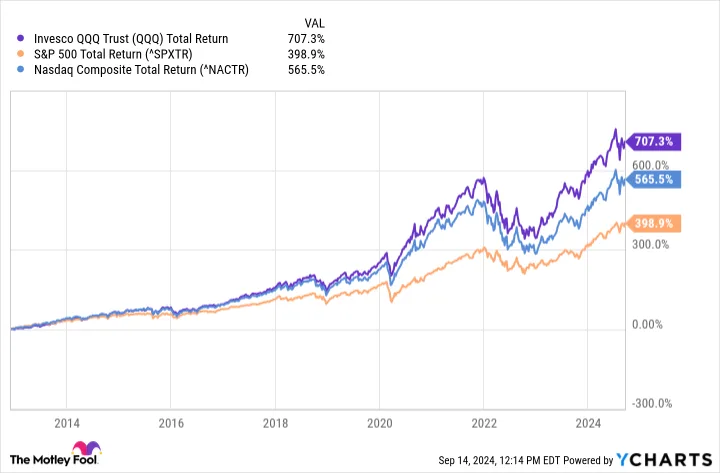Click the VAL column header
This screenshot has height=473, width=720.
(314, 23)
